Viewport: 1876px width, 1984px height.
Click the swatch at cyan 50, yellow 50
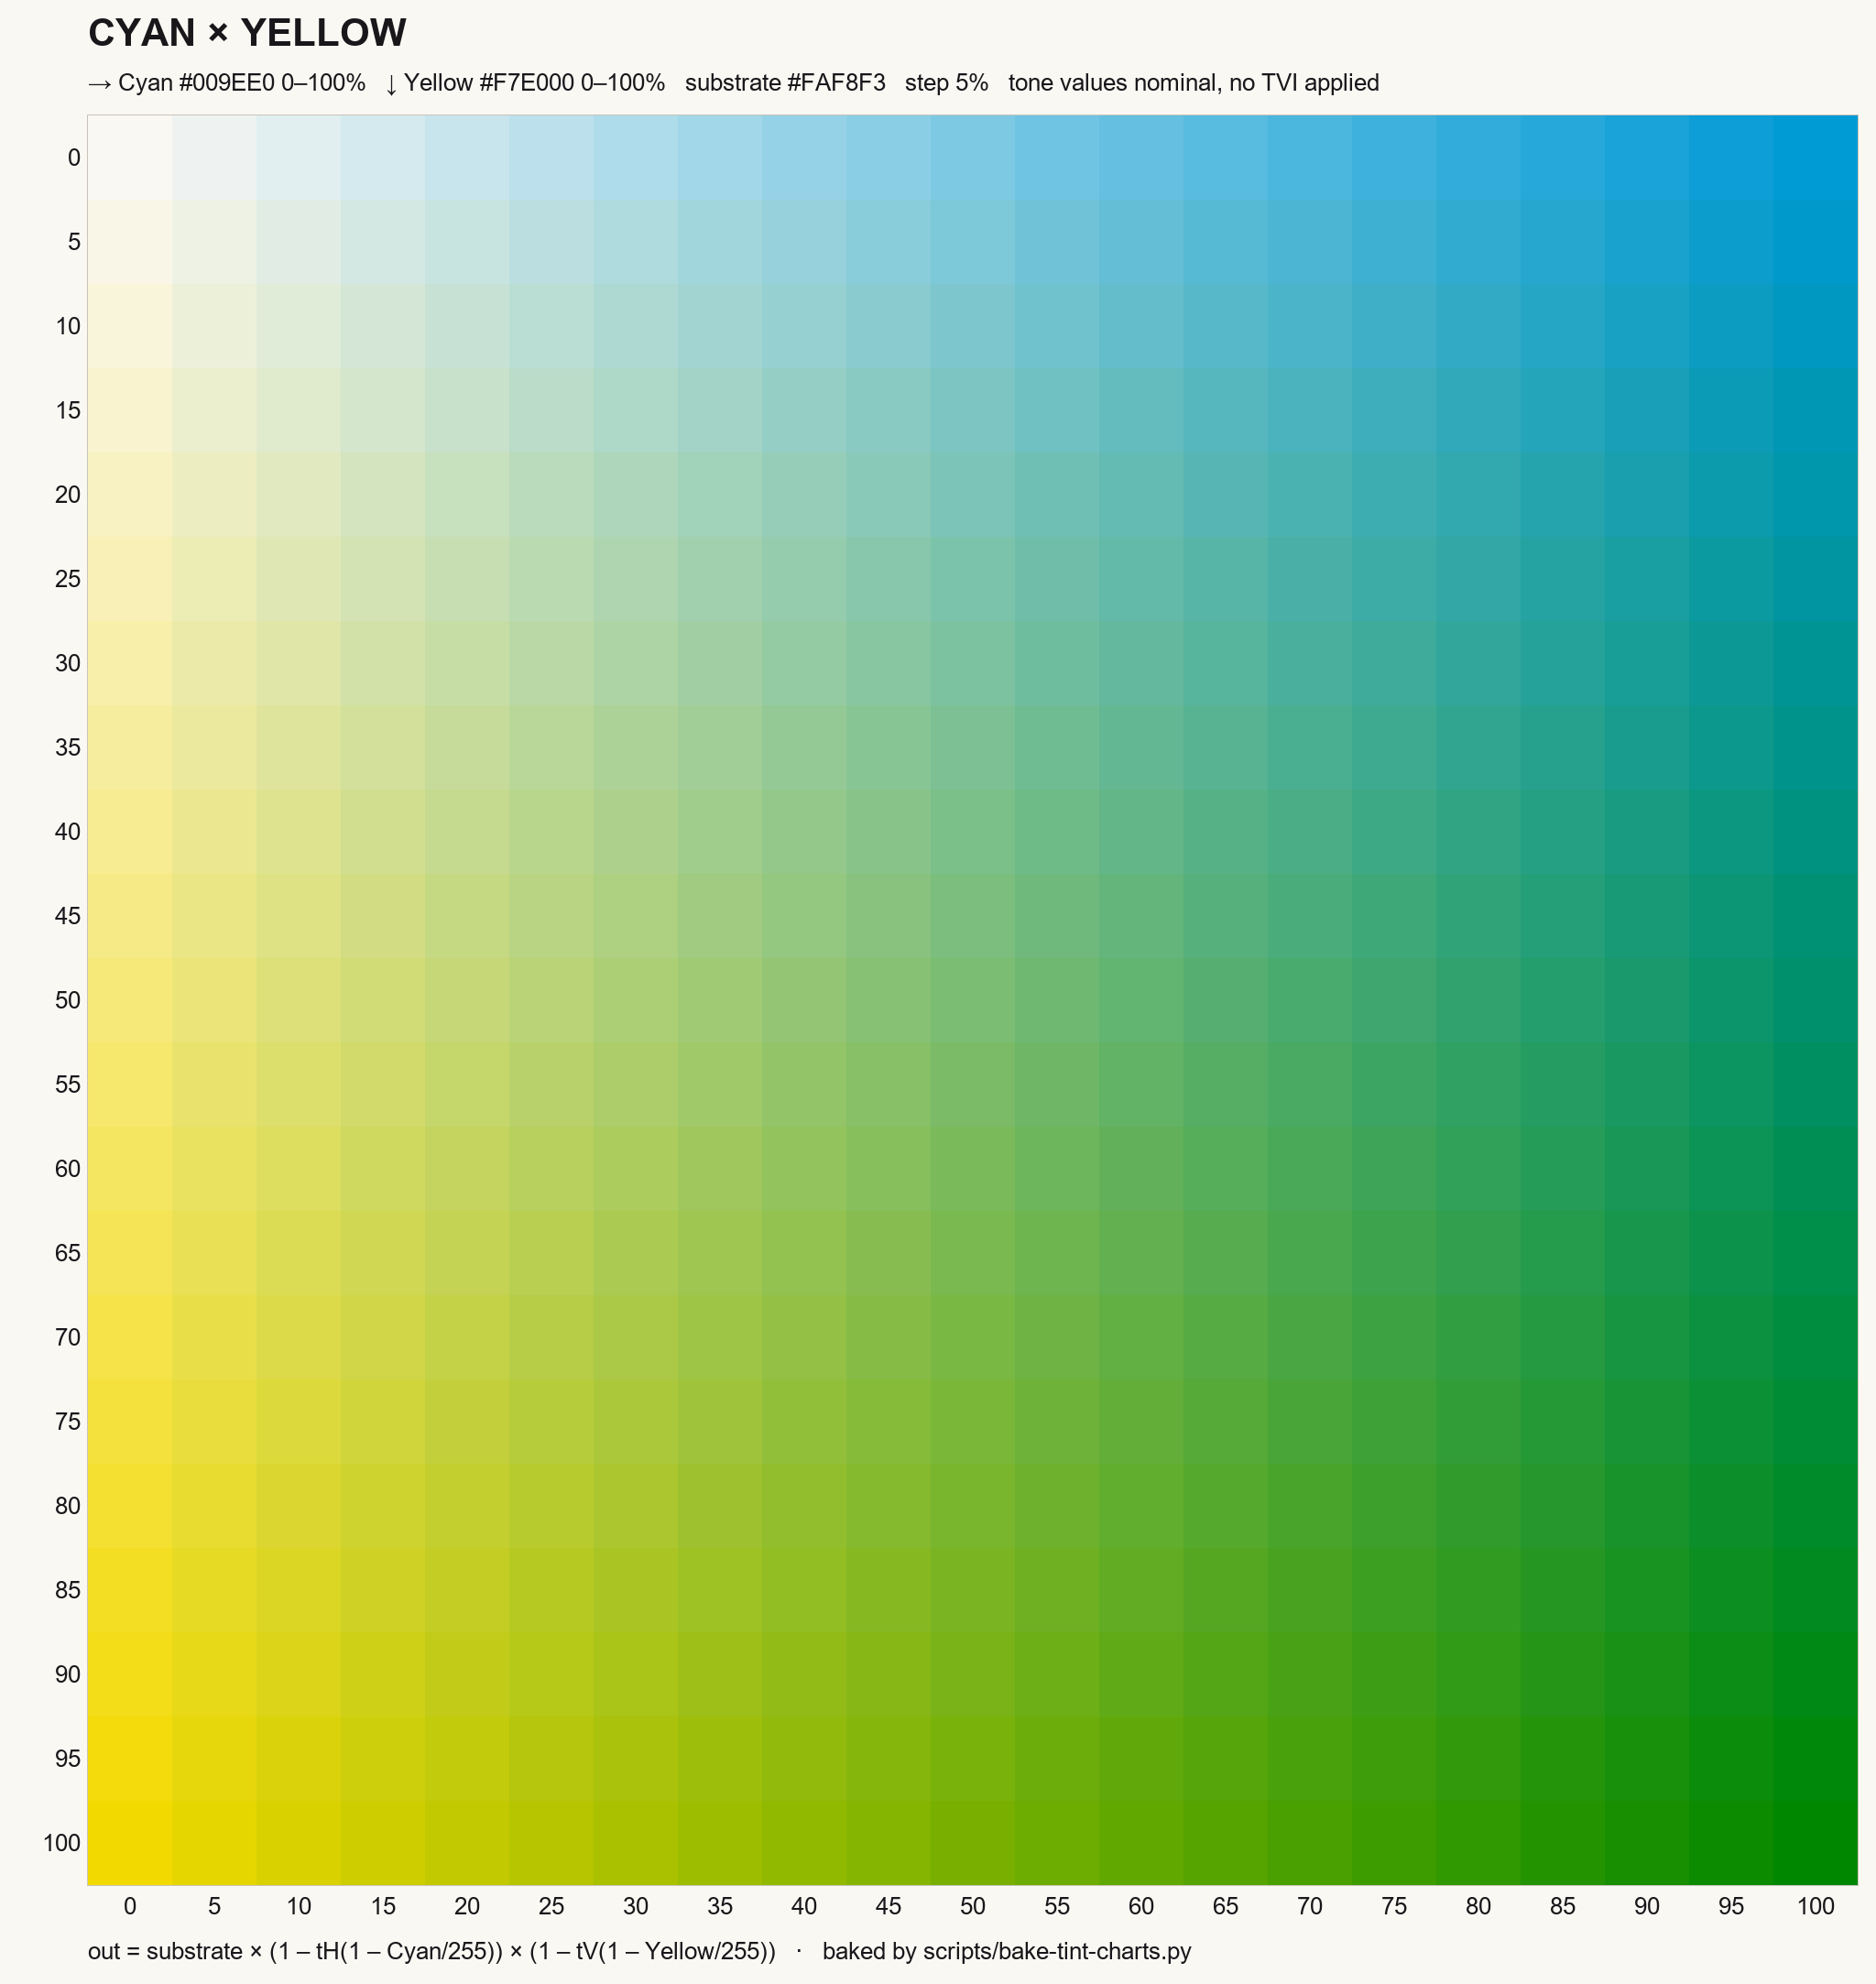click(973, 1001)
